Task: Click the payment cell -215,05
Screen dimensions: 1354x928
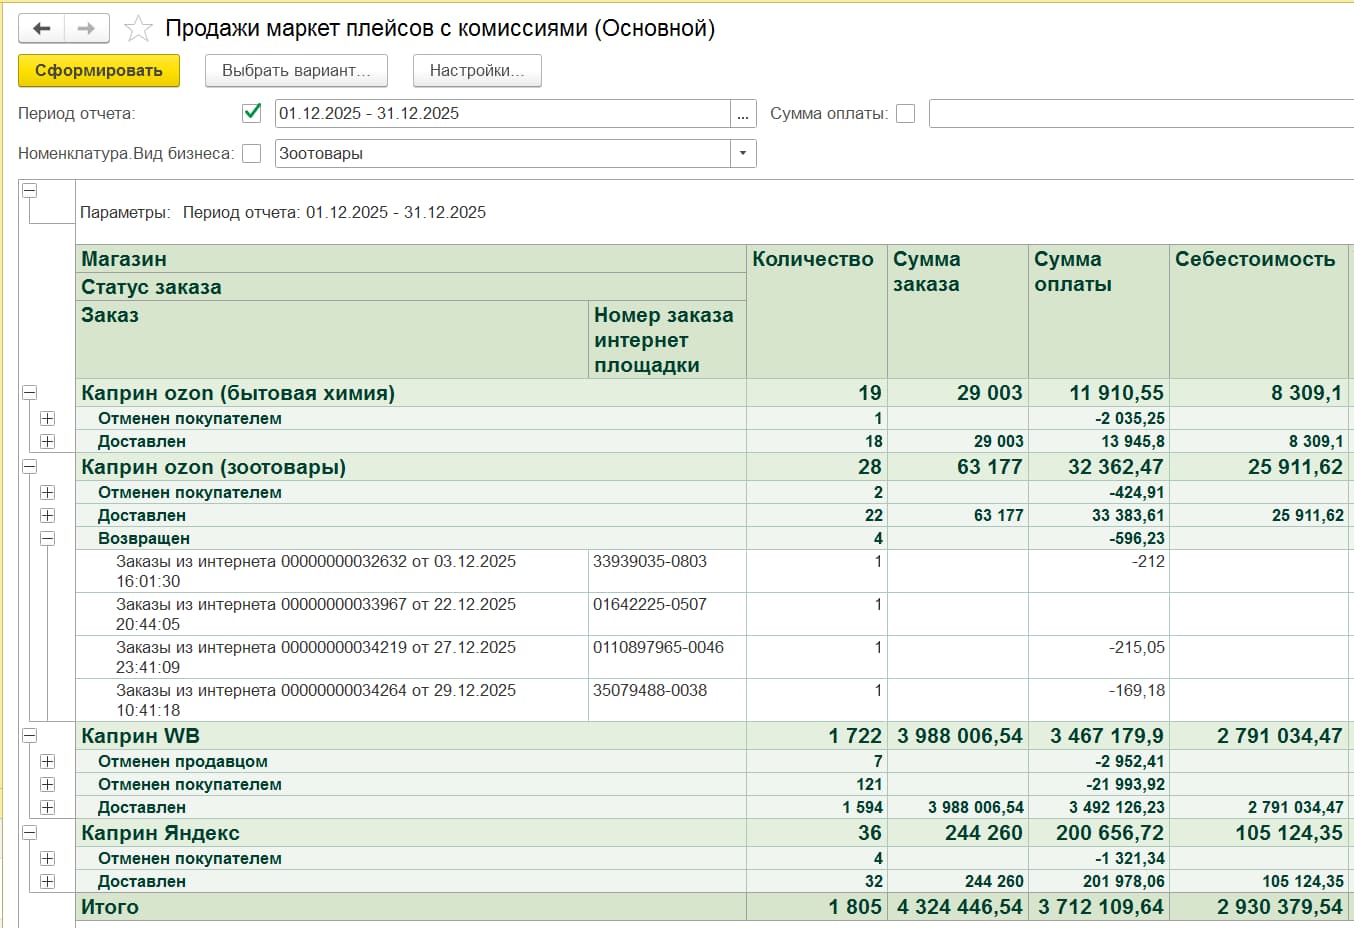Action: pyautogui.click(x=1137, y=648)
